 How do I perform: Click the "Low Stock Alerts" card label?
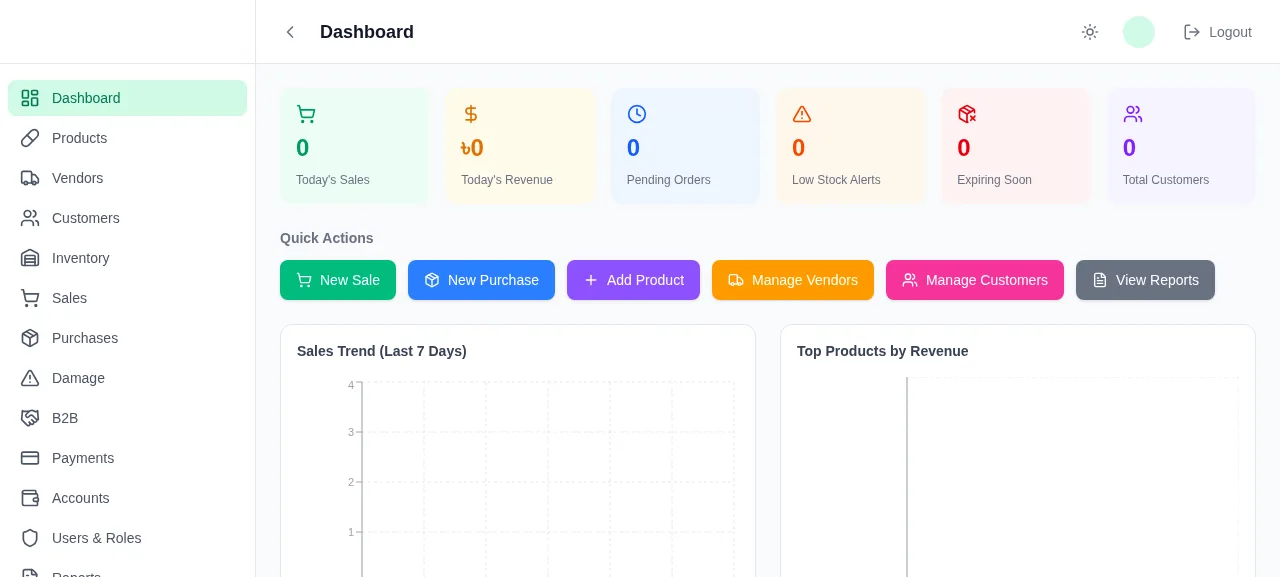point(836,180)
